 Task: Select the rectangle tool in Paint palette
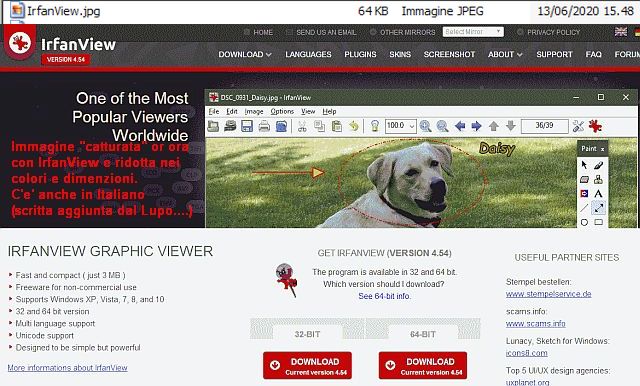point(598,222)
